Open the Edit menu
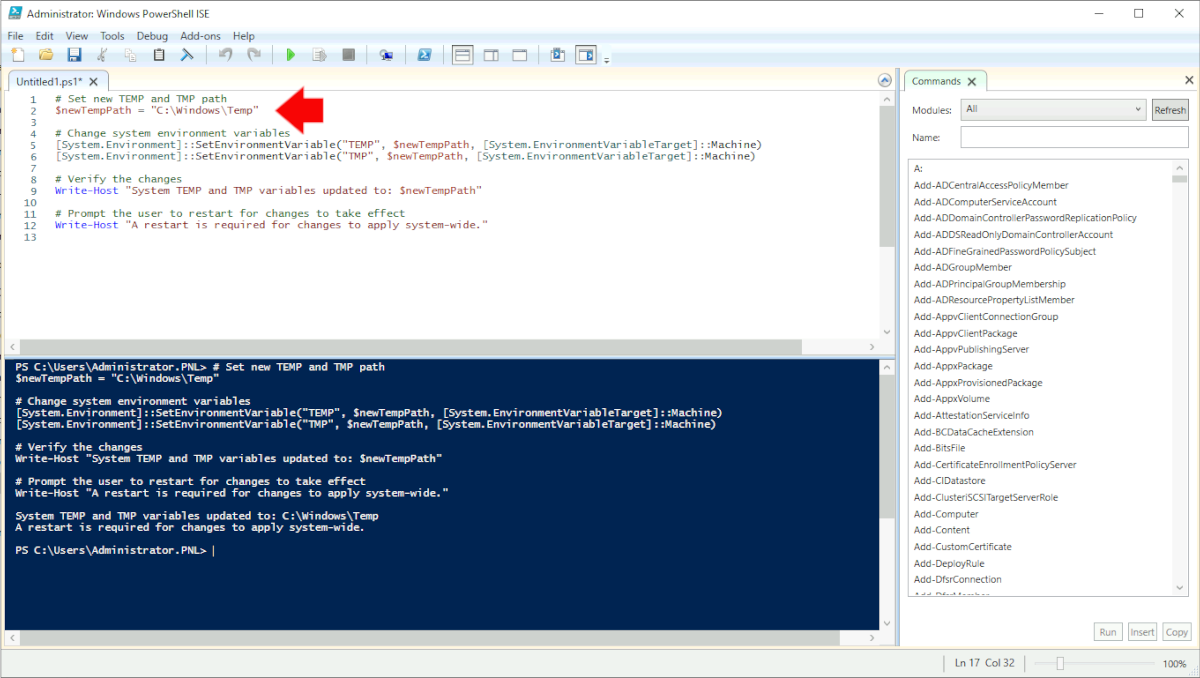1200x678 pixels. [x=44, y=36]
